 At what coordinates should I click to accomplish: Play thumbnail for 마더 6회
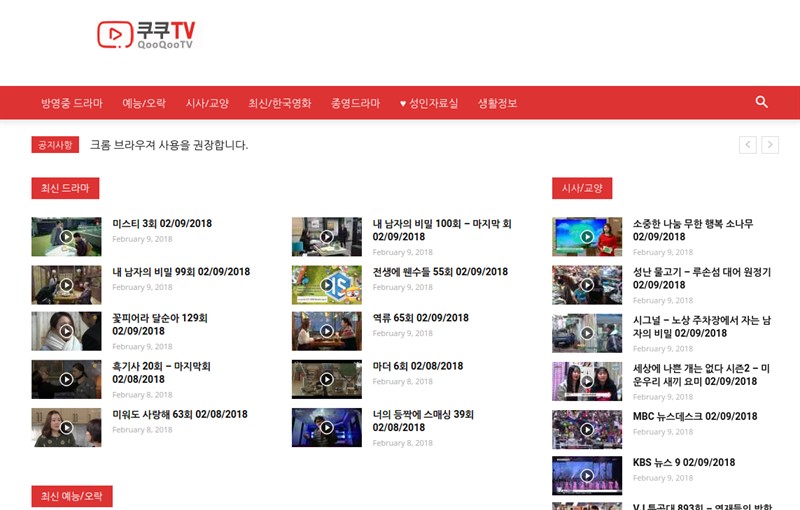[x=327, y=379]
